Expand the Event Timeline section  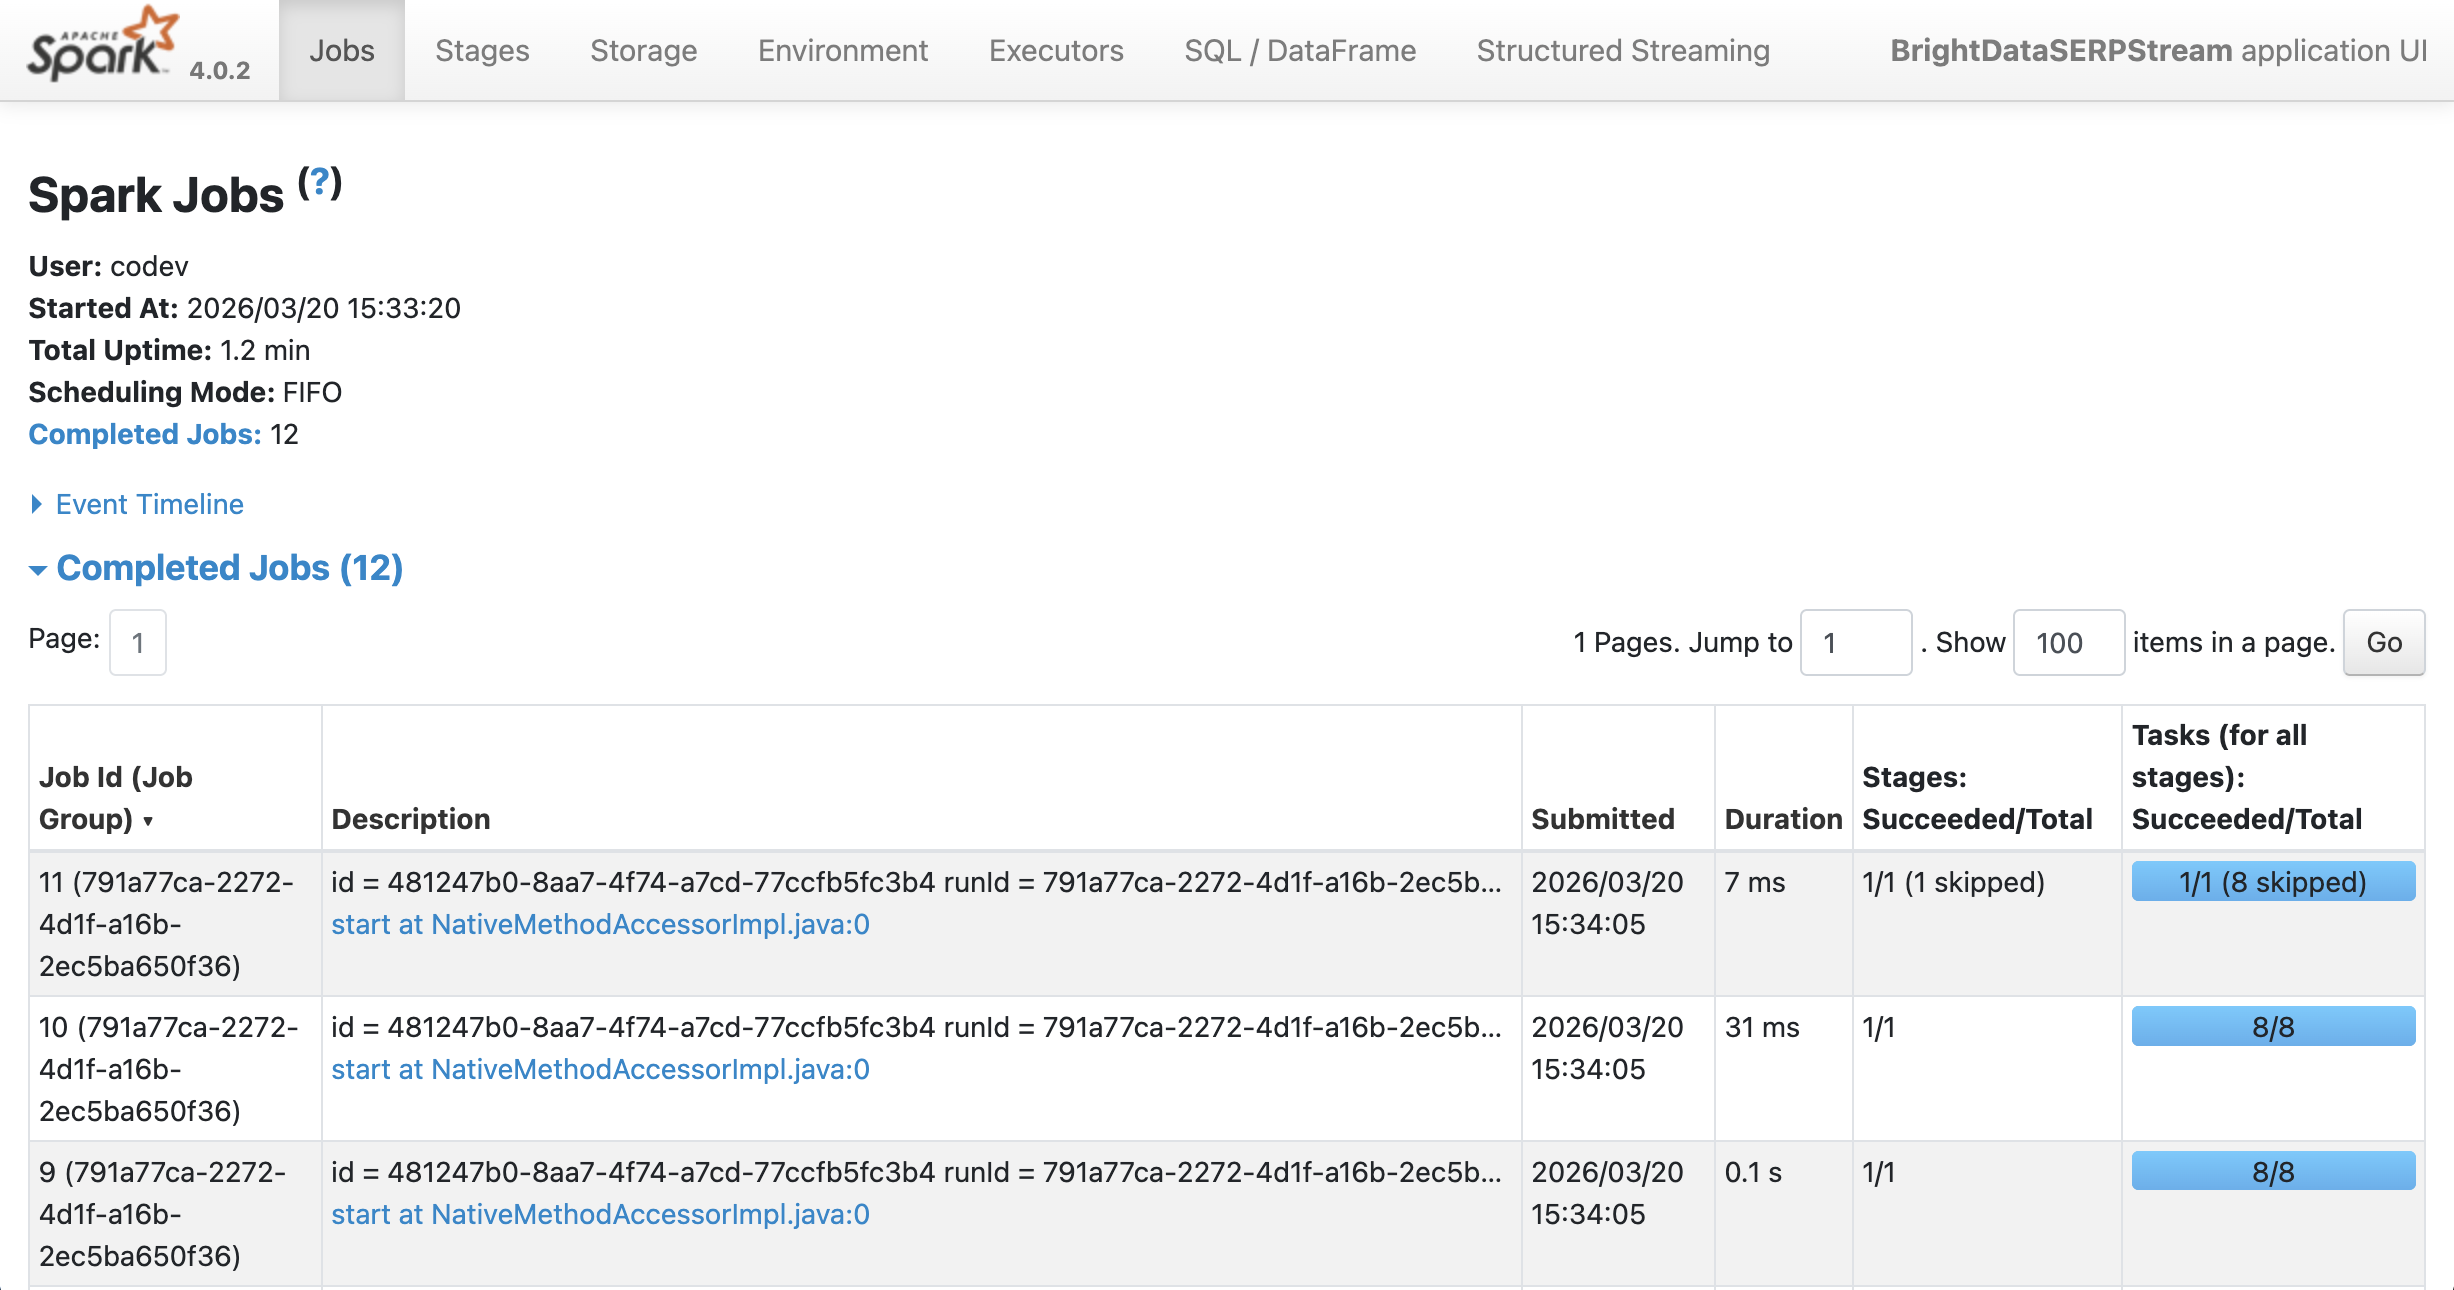(148, 504)
